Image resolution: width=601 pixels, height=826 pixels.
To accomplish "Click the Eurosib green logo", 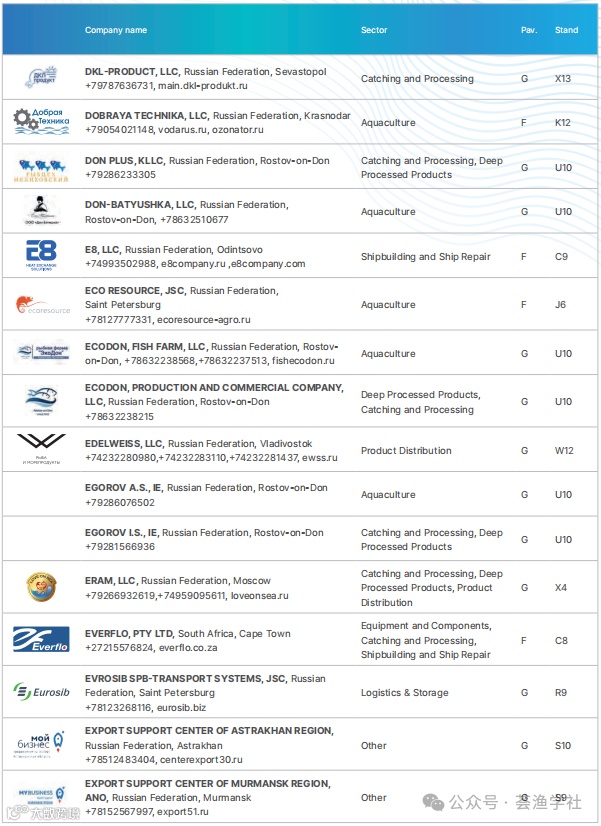I will tap(41, 692).
